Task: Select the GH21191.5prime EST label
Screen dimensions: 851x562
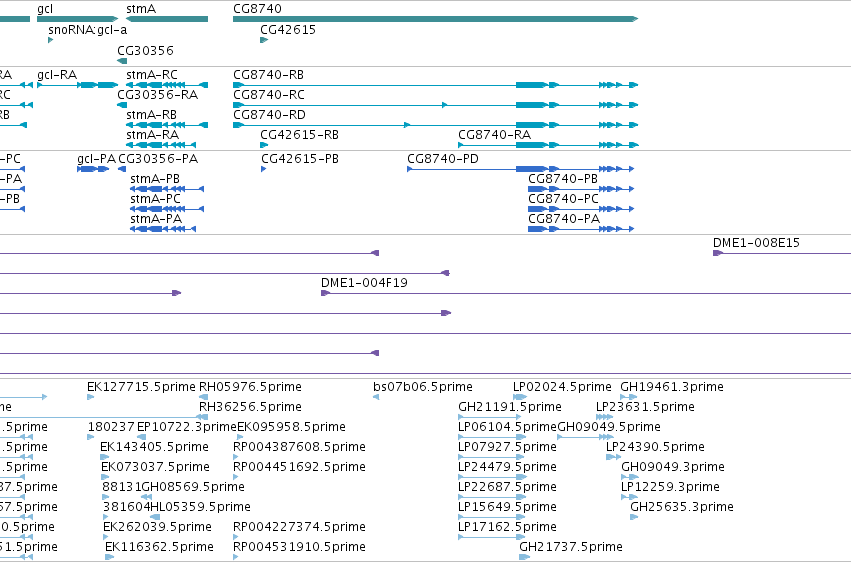Action: pyautogui.click(x=510, y=407)
